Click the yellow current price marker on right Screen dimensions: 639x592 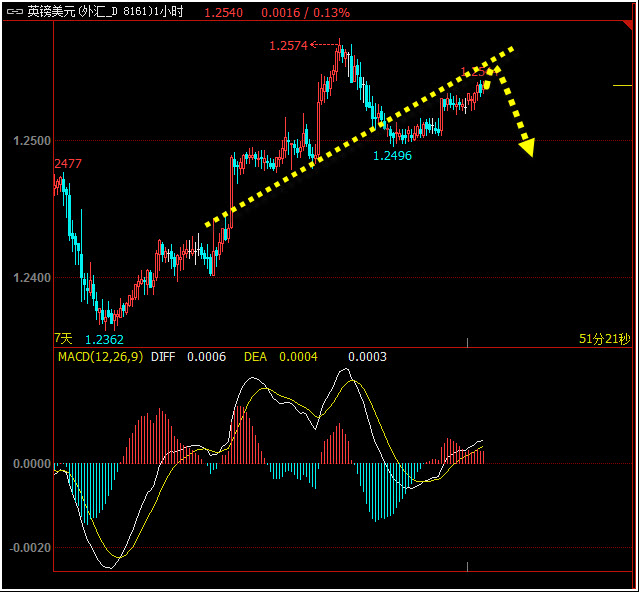point(622,86)
